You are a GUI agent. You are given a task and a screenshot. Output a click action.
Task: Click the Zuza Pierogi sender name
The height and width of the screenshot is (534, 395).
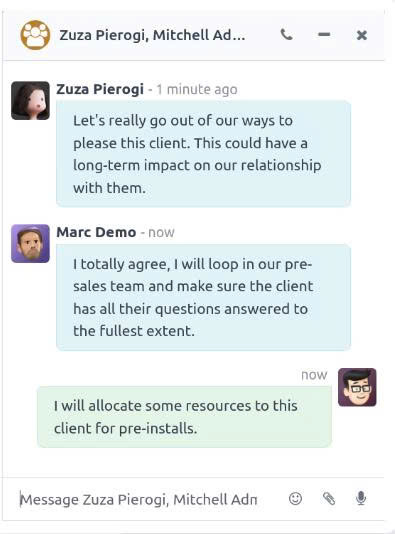point(100,89)
